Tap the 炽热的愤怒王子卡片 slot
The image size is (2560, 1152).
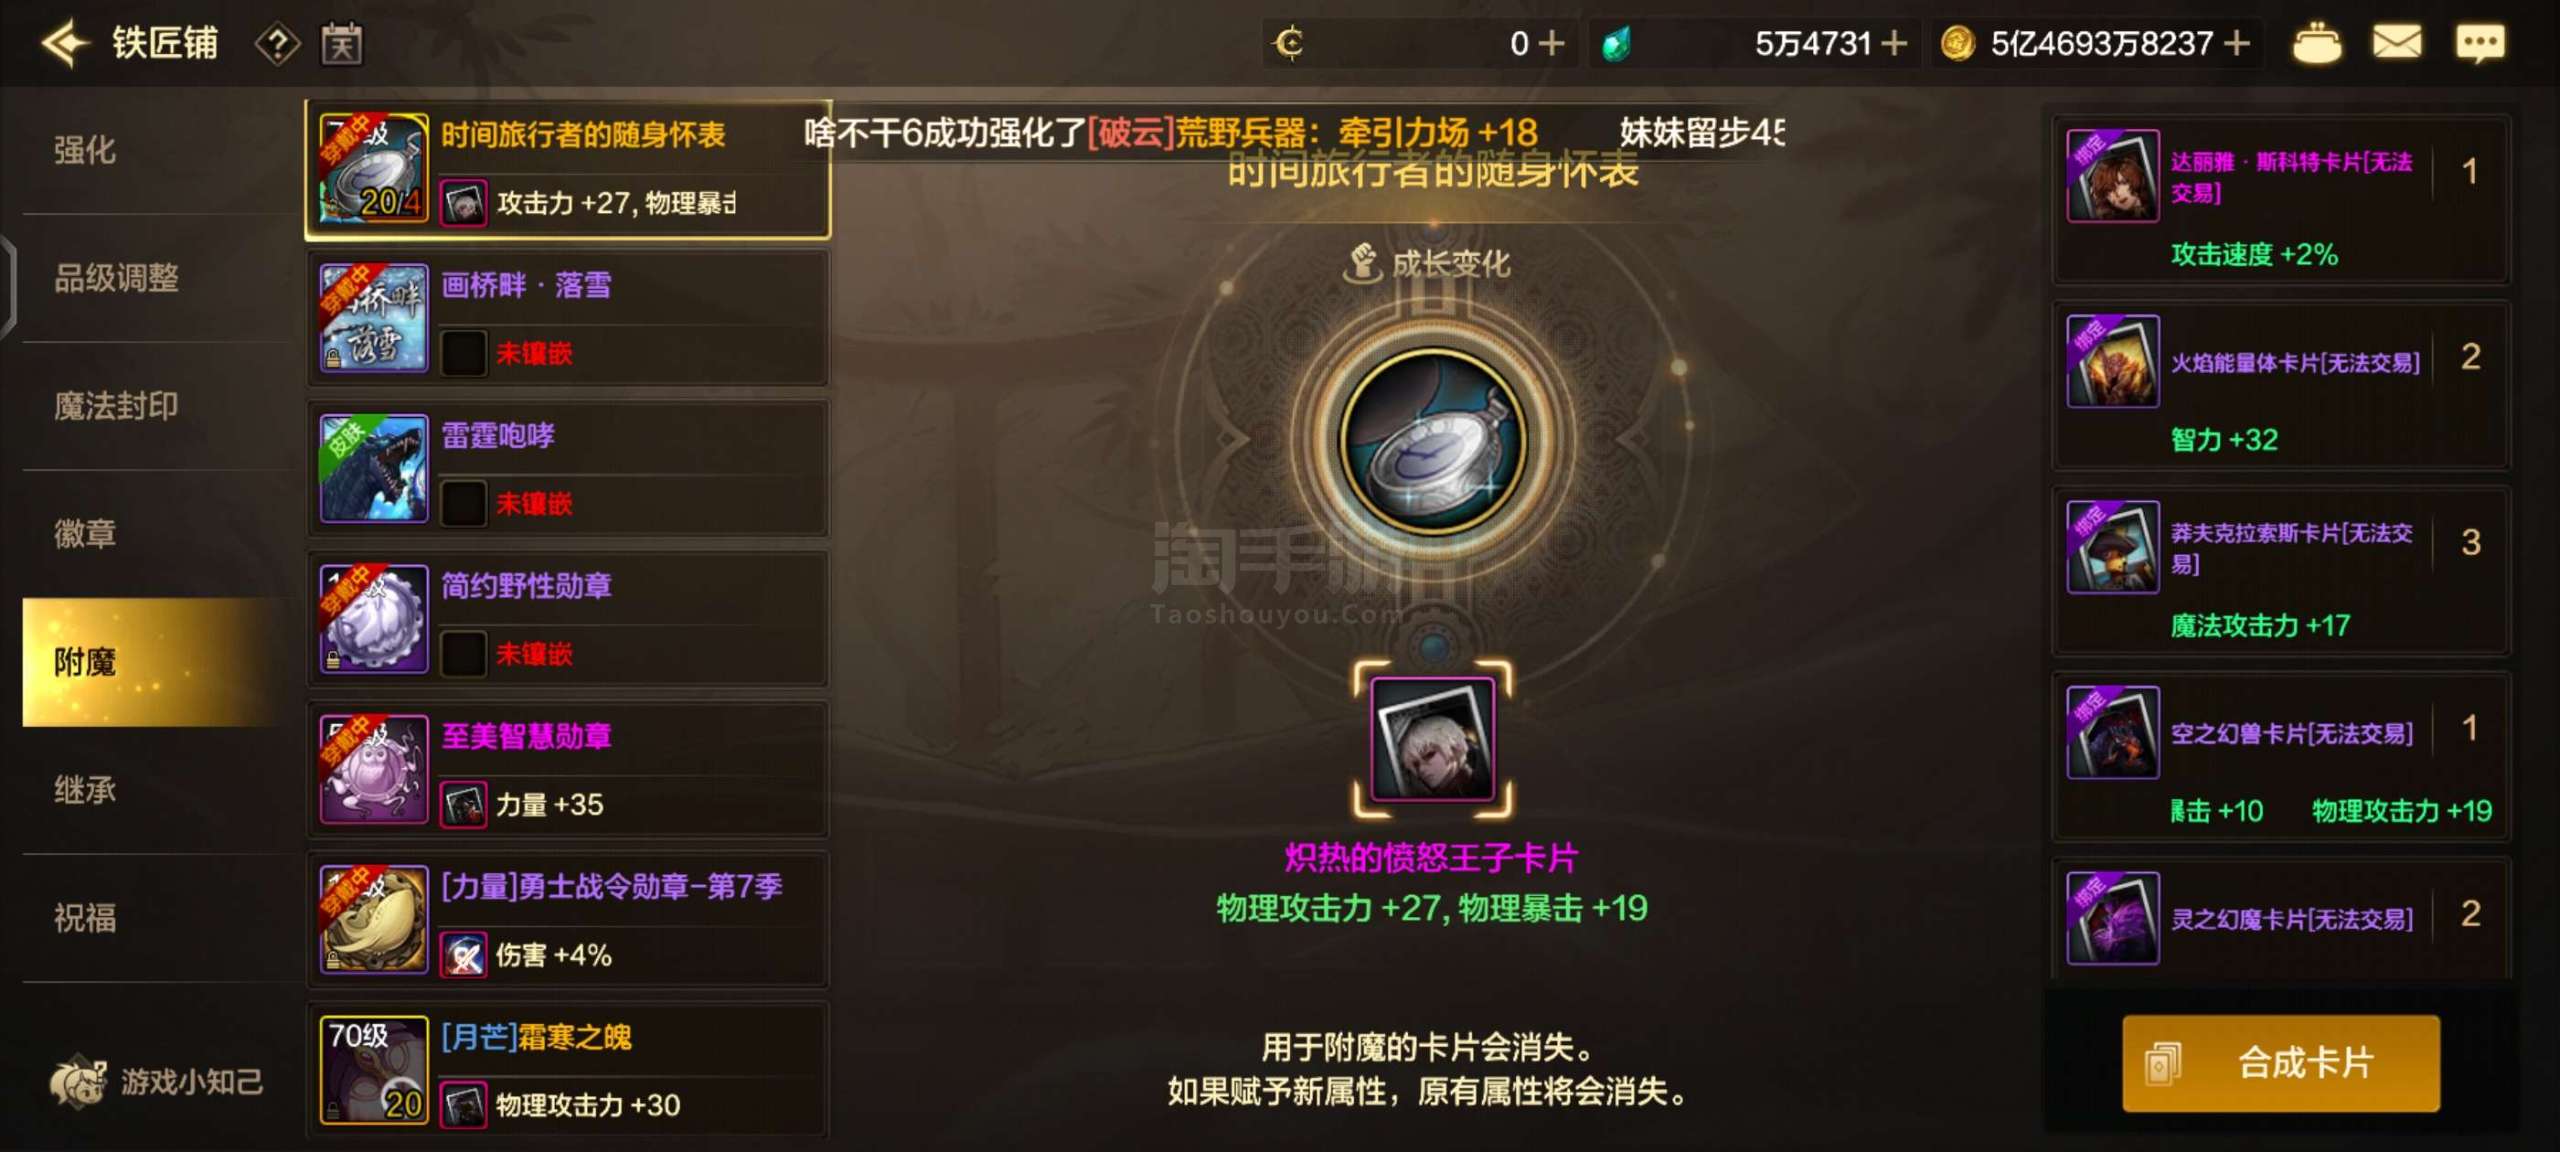click(1433, 739)
